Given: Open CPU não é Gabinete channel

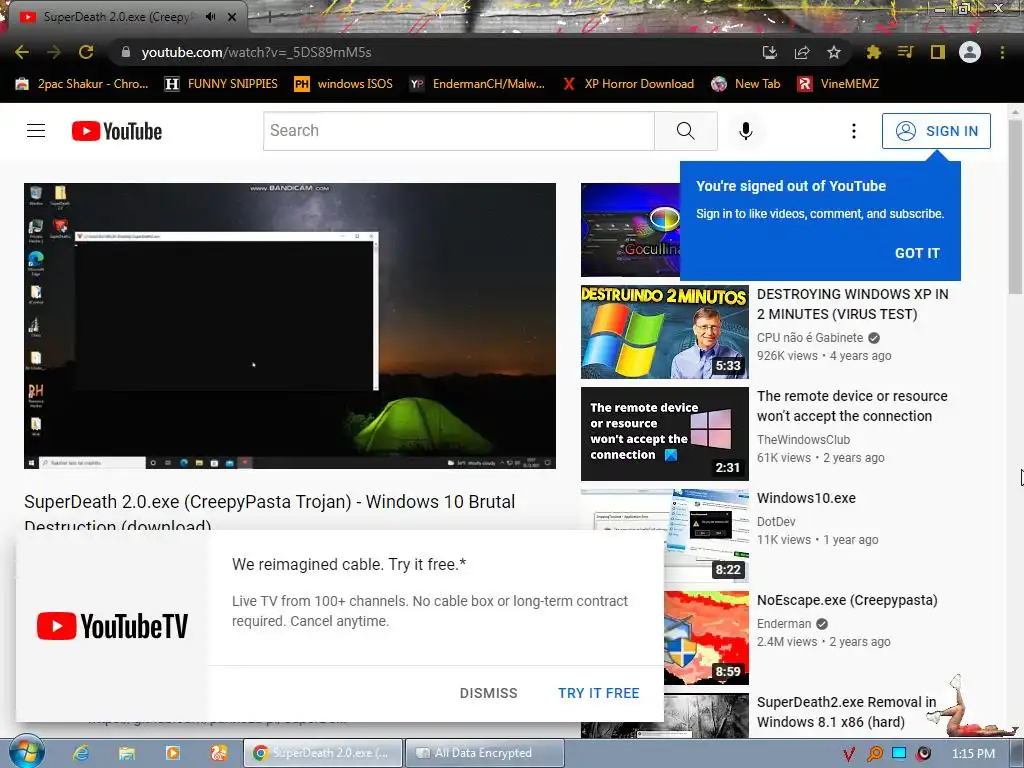Looking at the screenshot, I should click(x=810, y=338).
